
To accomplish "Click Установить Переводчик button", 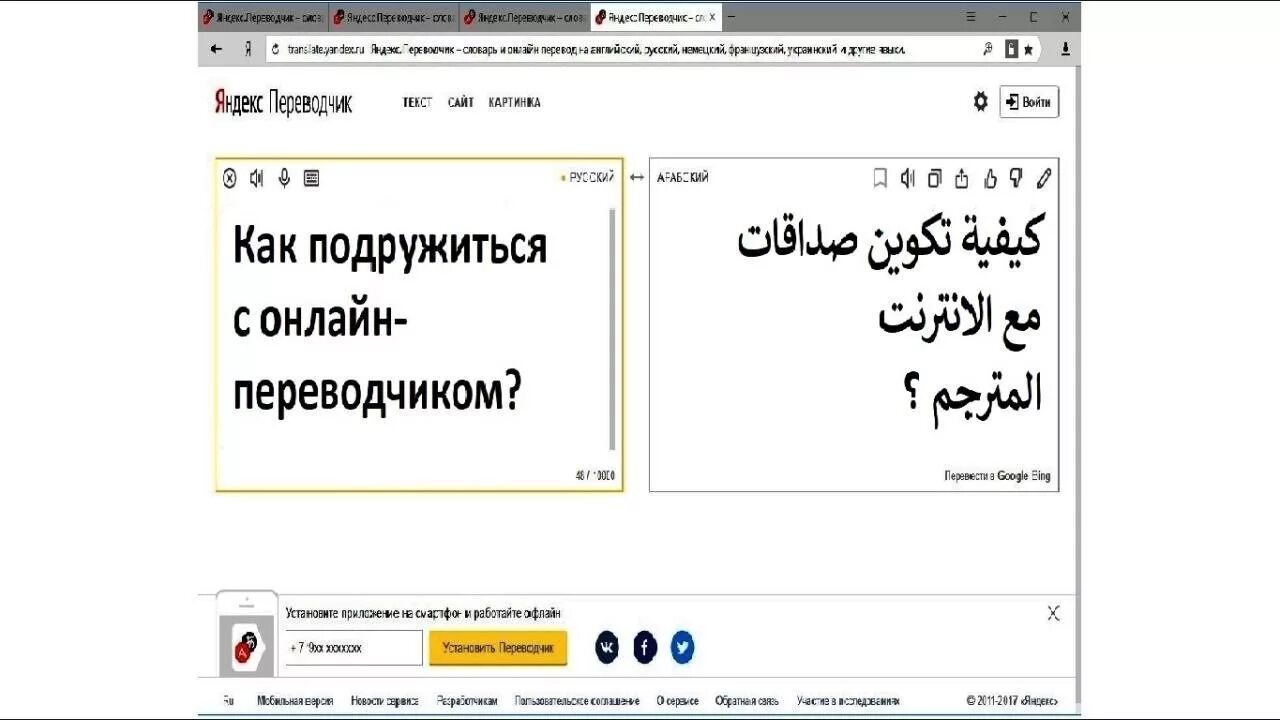I will [x=498, y=648].
